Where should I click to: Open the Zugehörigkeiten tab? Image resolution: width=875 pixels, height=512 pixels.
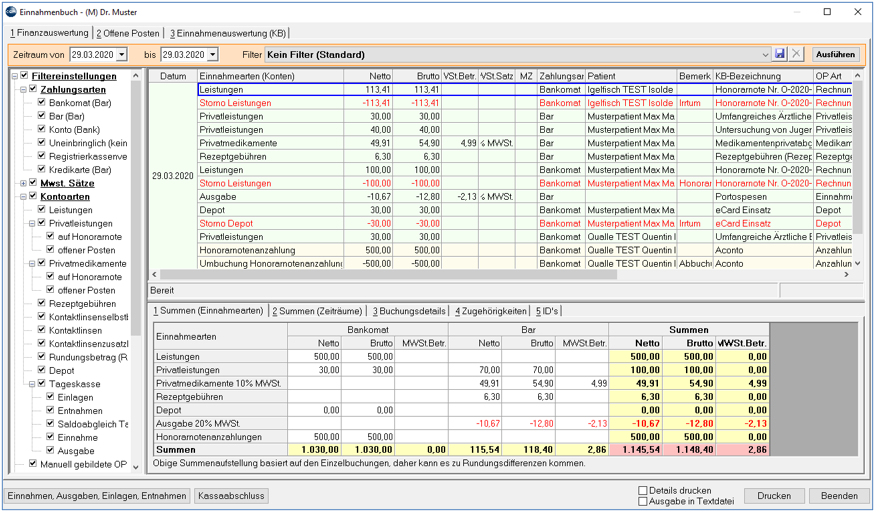[x=491, y=311]
